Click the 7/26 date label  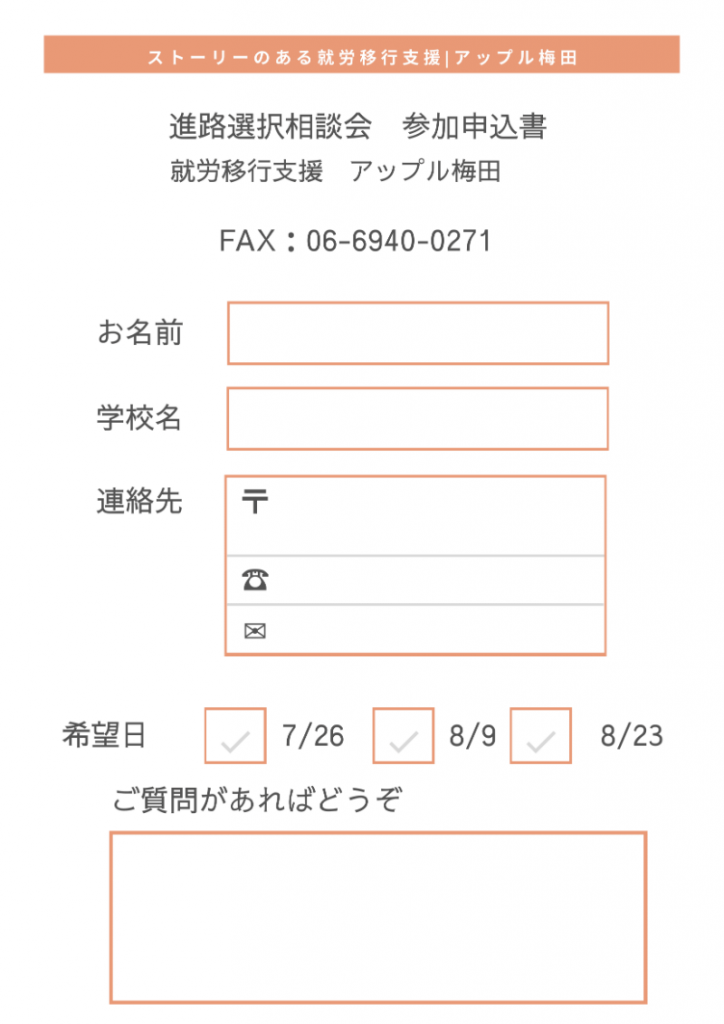click(313, 736)
